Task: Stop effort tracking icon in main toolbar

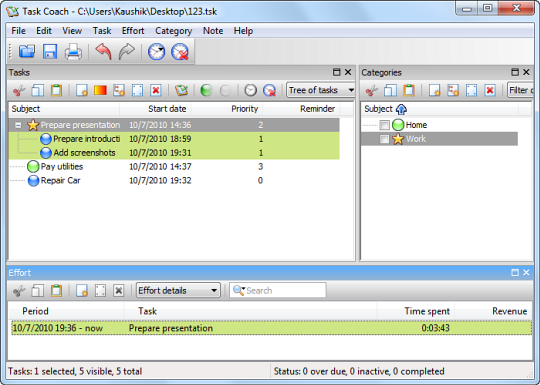Action: click(180, 52)
